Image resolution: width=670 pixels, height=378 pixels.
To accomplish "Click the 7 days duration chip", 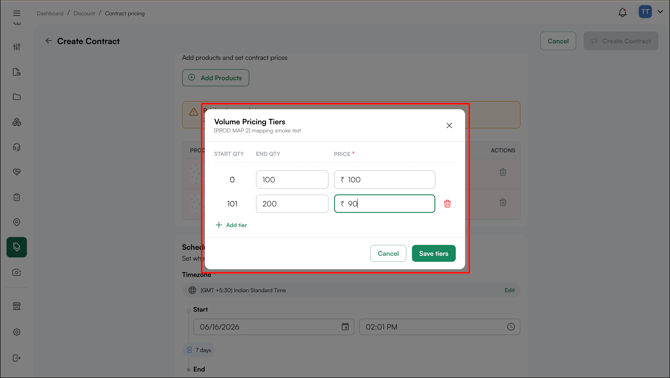I will coord(199,350).
